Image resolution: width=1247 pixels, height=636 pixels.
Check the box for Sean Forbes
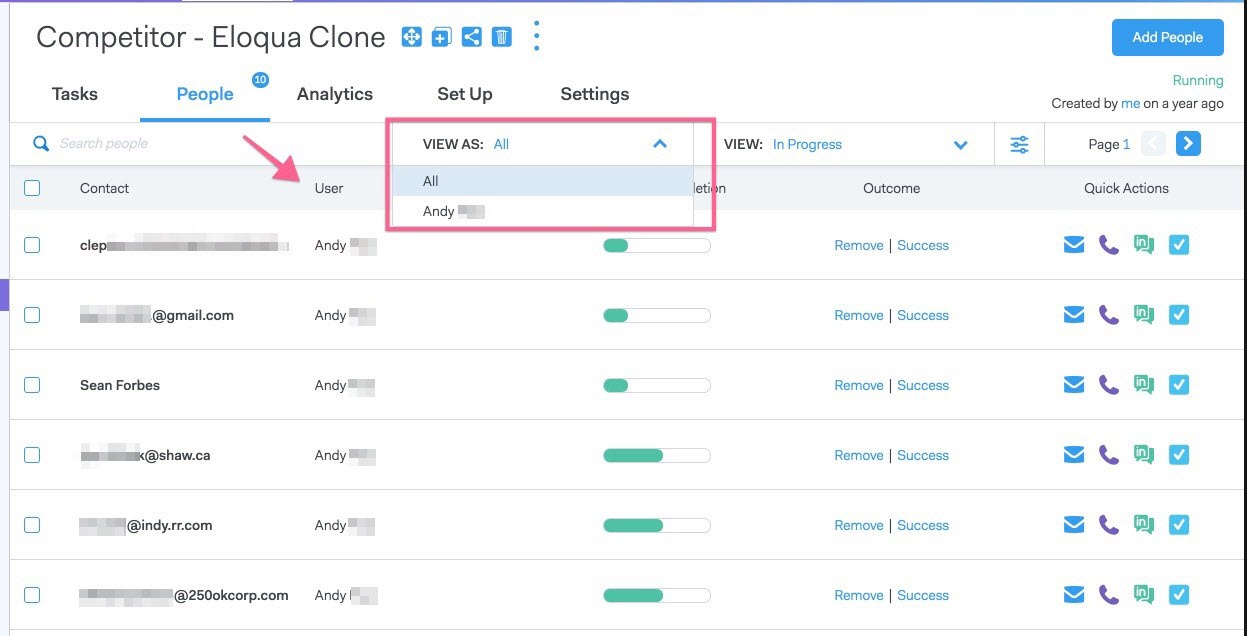pyautogui.click(x=32, y=385)
